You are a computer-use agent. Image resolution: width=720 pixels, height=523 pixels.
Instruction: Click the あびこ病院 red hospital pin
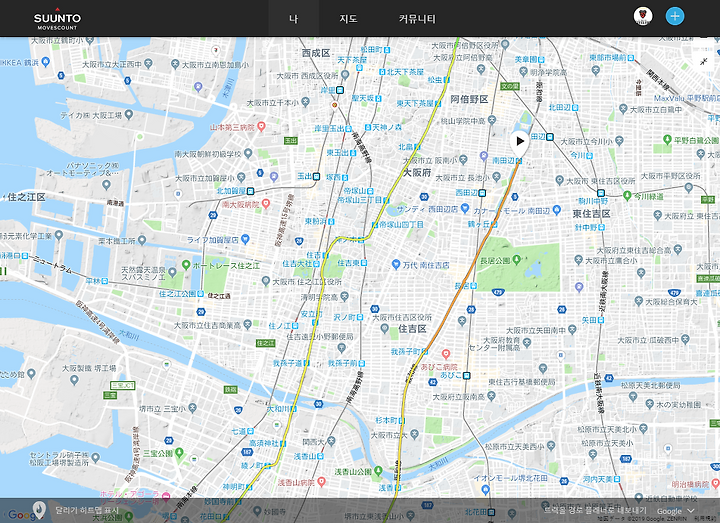tap(445, 354)
